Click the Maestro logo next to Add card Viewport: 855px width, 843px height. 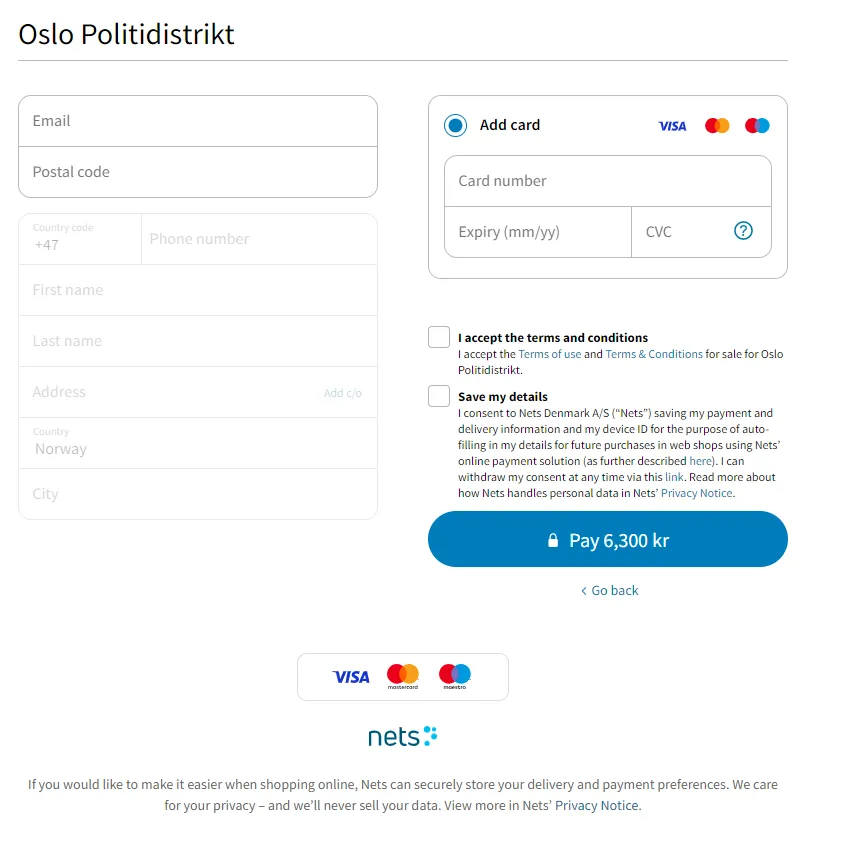(757, 125)
